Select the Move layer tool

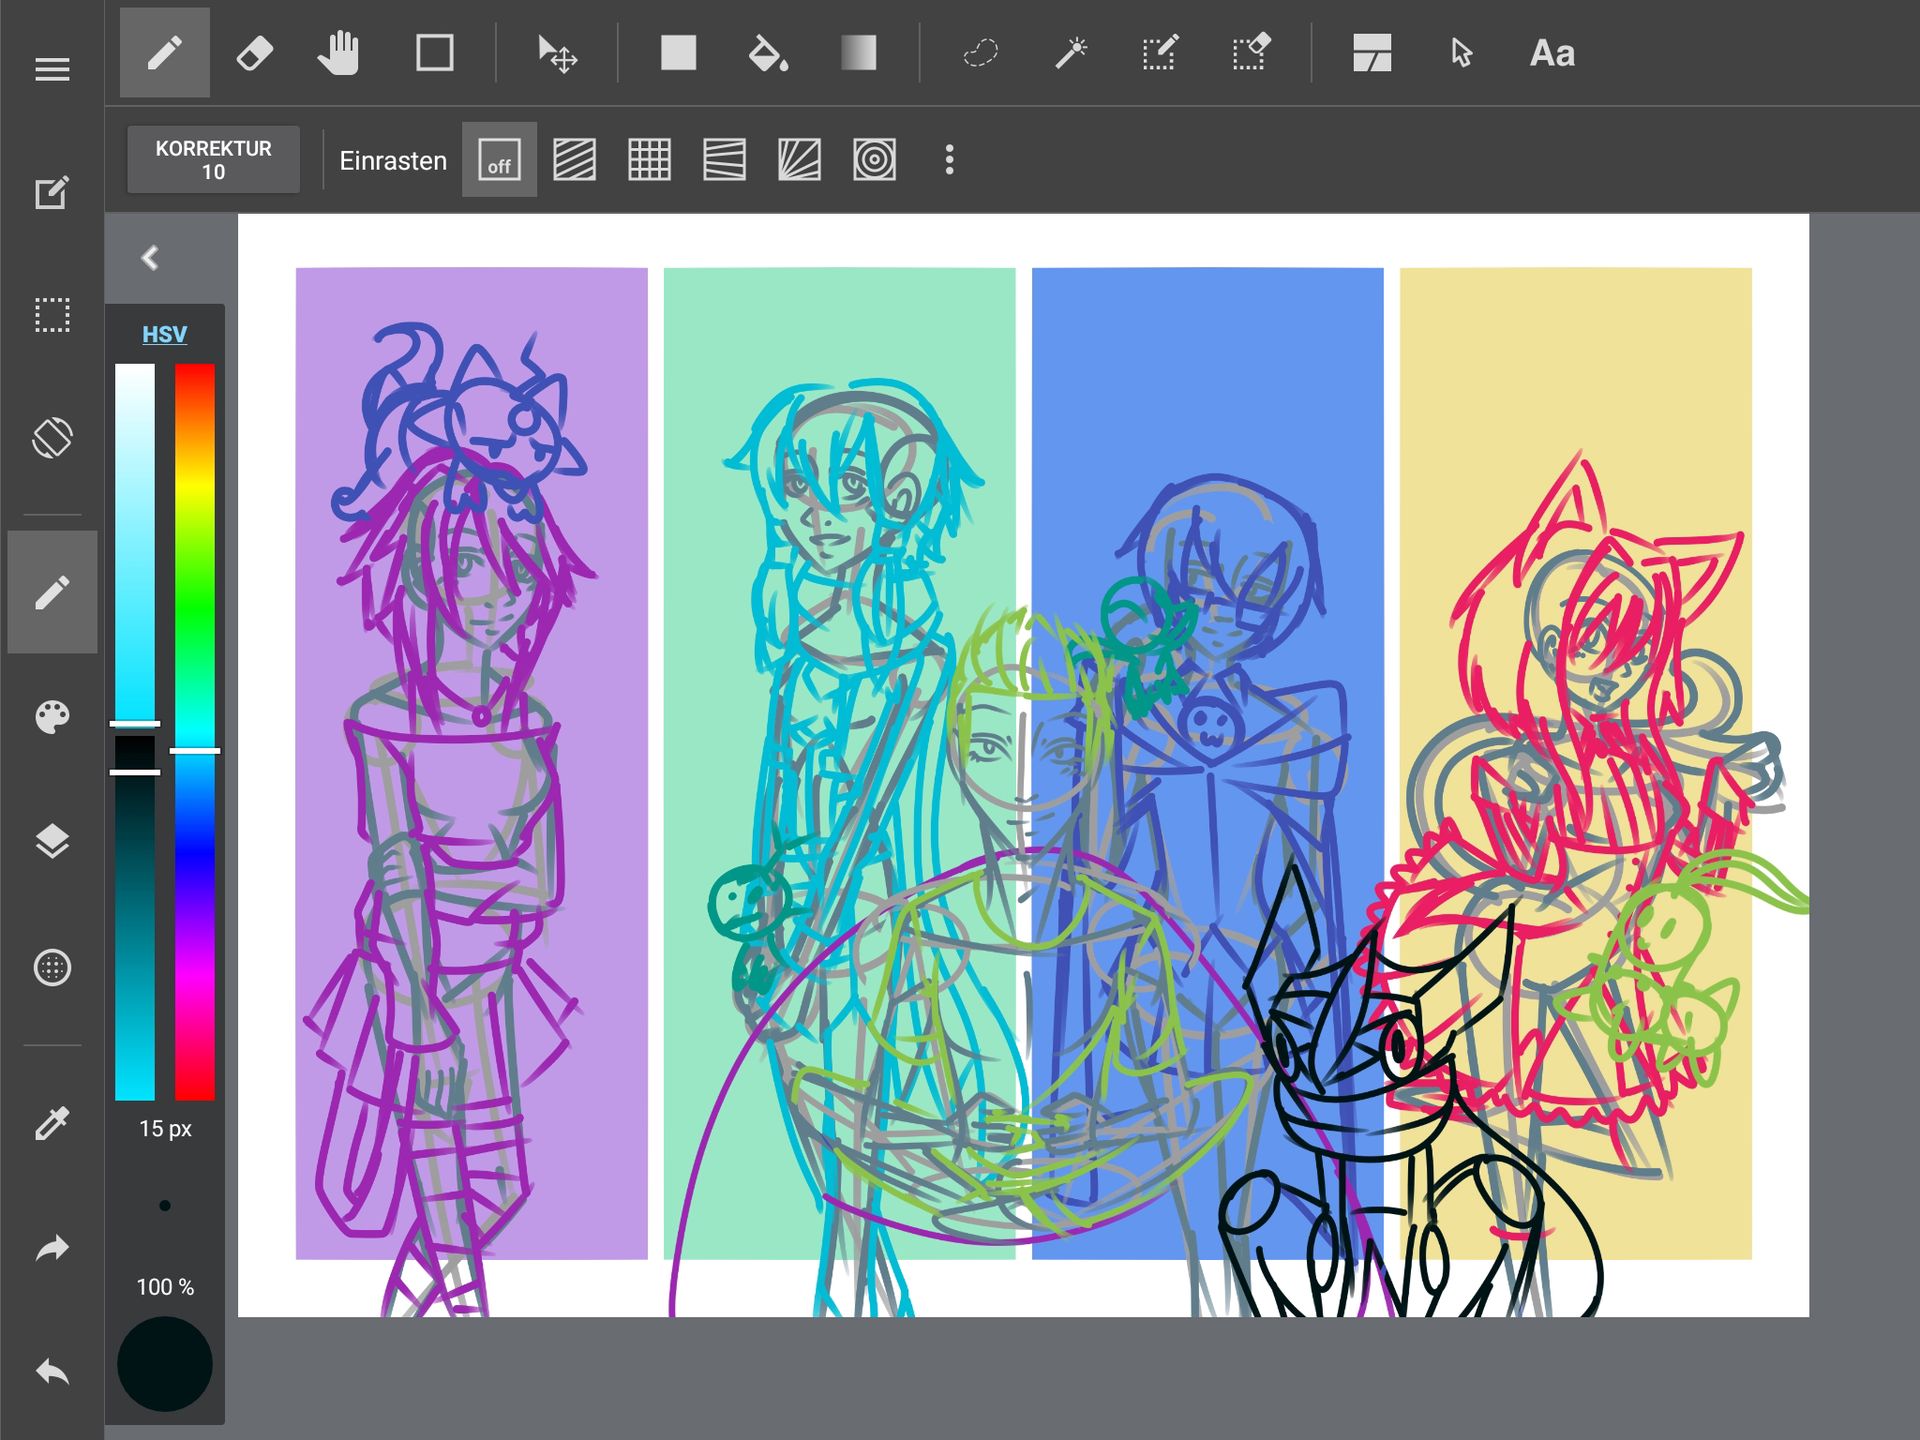(x=557, y=53)
